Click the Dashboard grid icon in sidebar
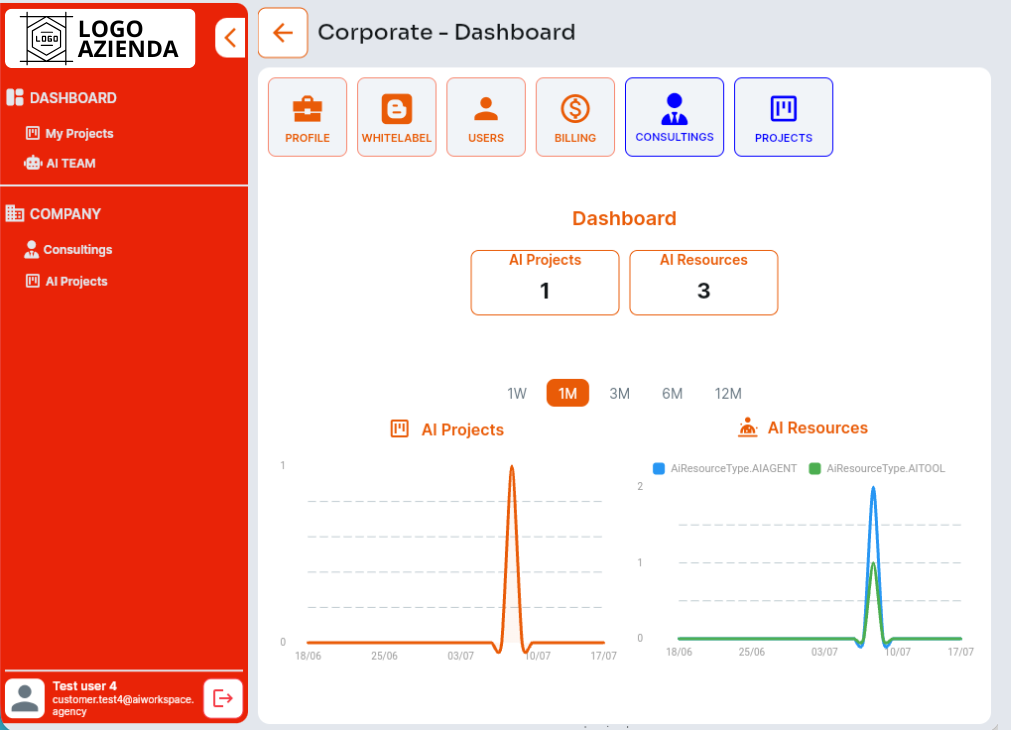The height and width of the screenshot is (730, 1011). tap(15, 97)
